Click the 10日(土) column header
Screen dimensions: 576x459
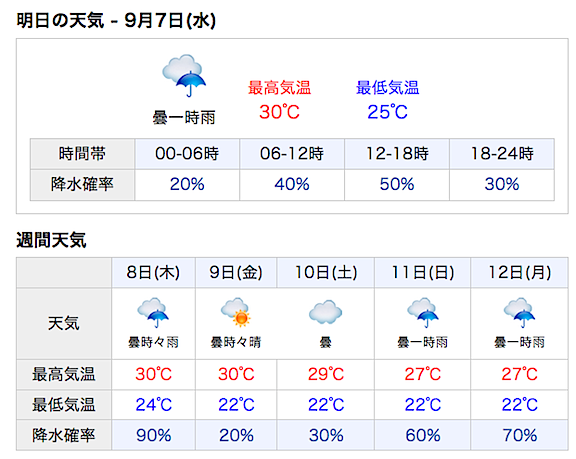[x=325, y=272]
